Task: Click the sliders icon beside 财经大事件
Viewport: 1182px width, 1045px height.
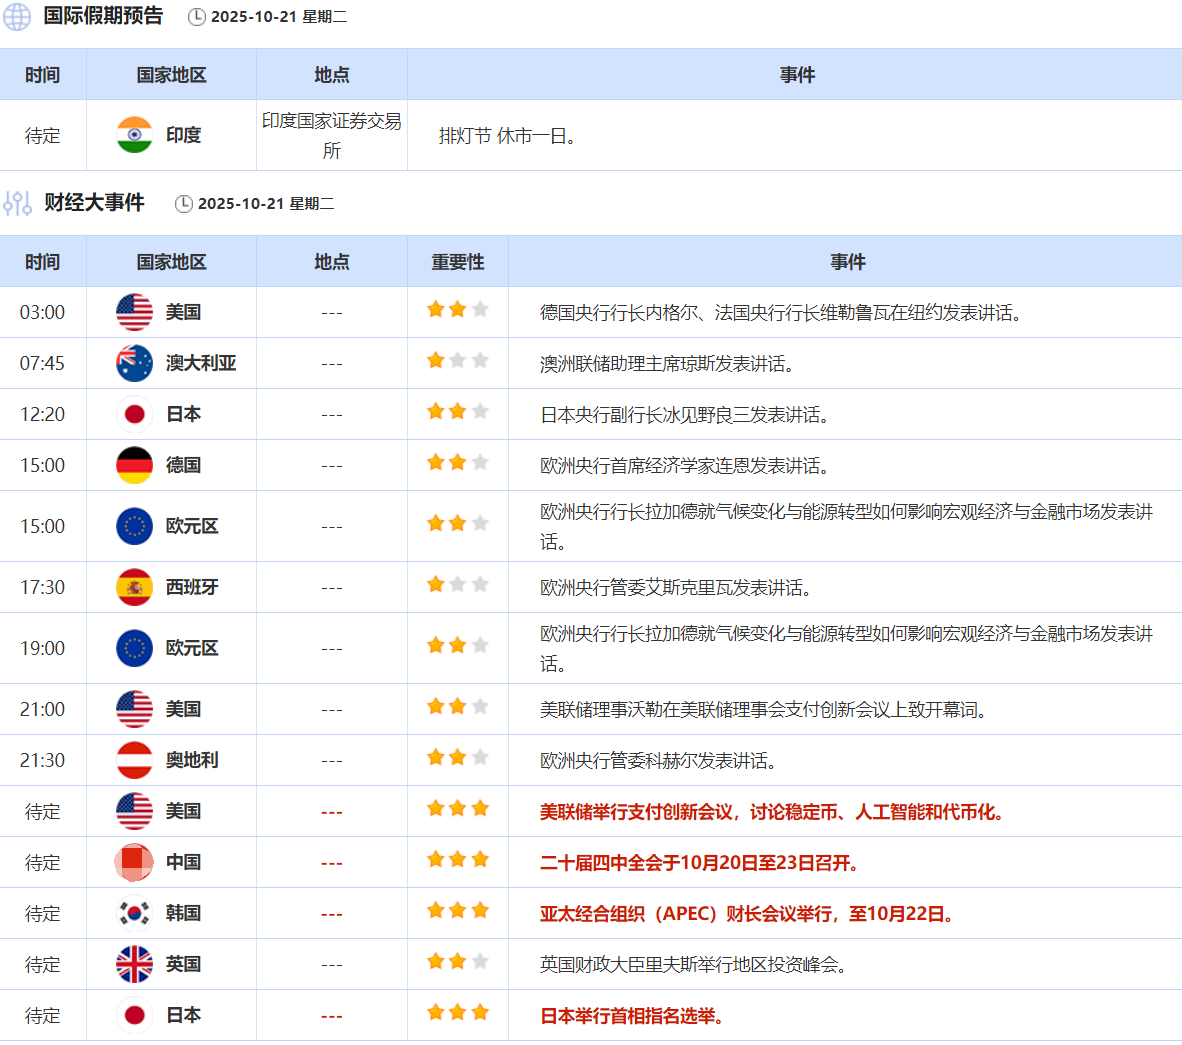Action: point(17,203)
